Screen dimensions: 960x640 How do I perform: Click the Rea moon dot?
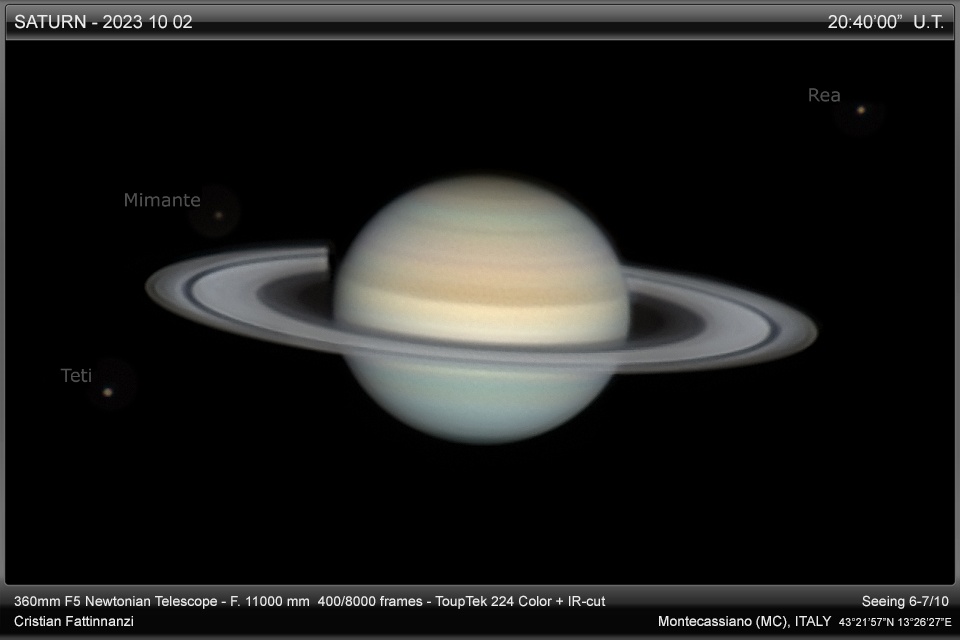coord(861,110)
